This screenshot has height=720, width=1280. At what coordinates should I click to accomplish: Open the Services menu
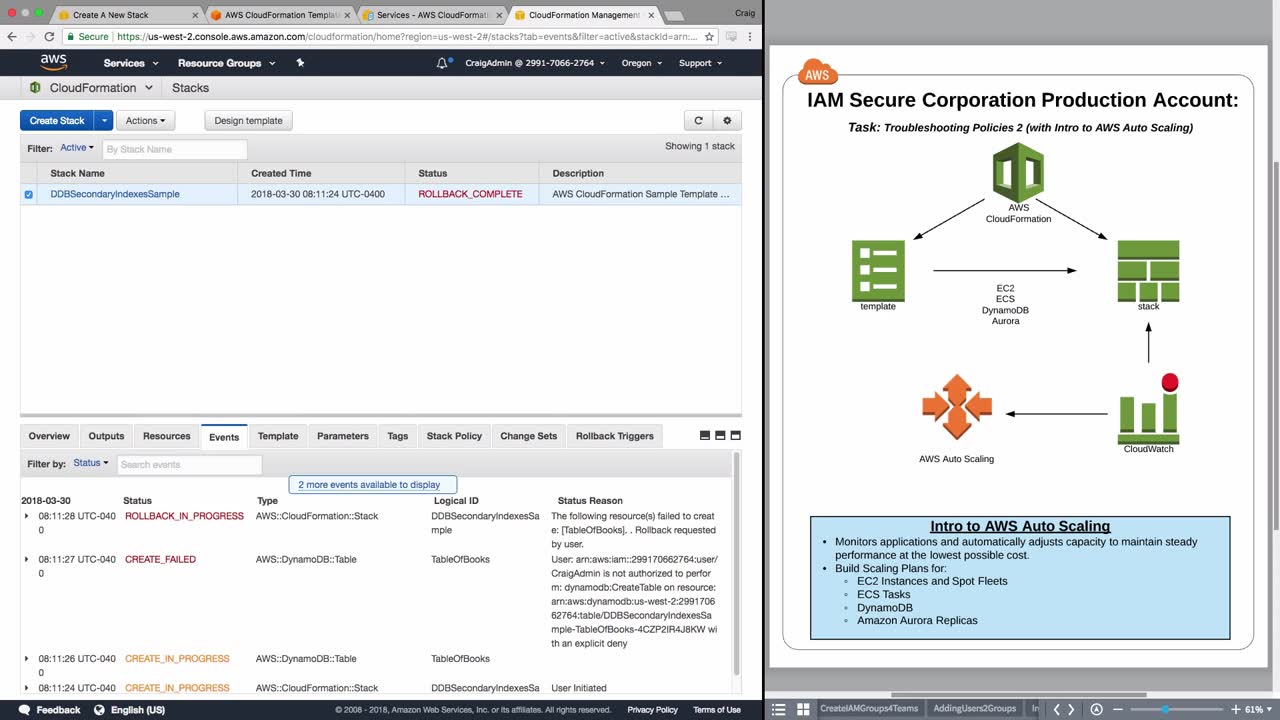pos(131,63)
